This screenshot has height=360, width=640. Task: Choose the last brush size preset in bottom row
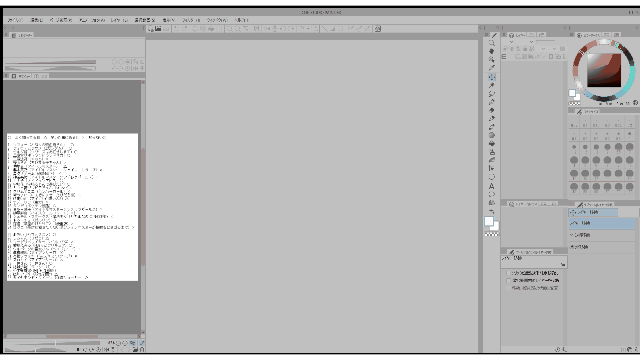click(x=629, y=187)
